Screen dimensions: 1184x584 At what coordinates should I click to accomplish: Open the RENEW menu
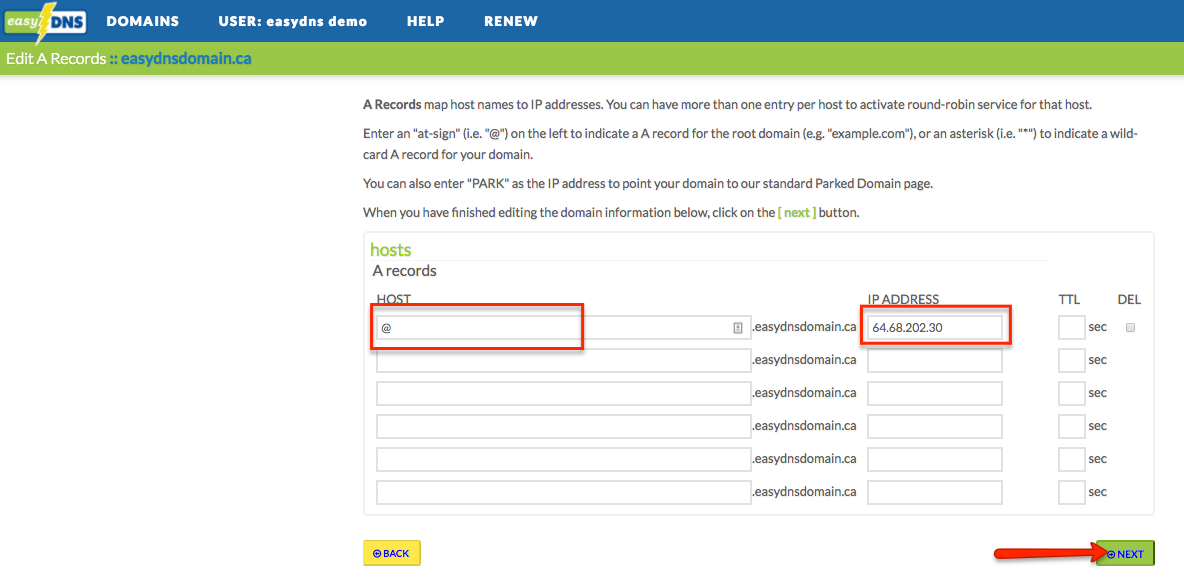[511, 21]
